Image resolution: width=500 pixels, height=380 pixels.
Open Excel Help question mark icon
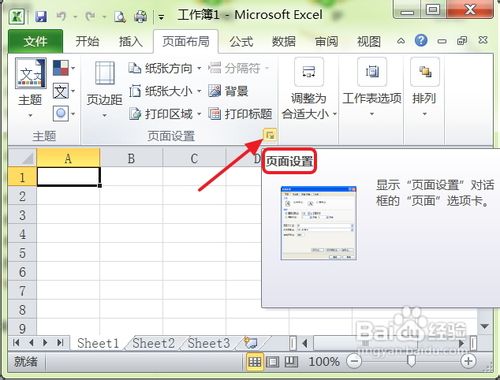pyautogui.click(x=421, y=41)
